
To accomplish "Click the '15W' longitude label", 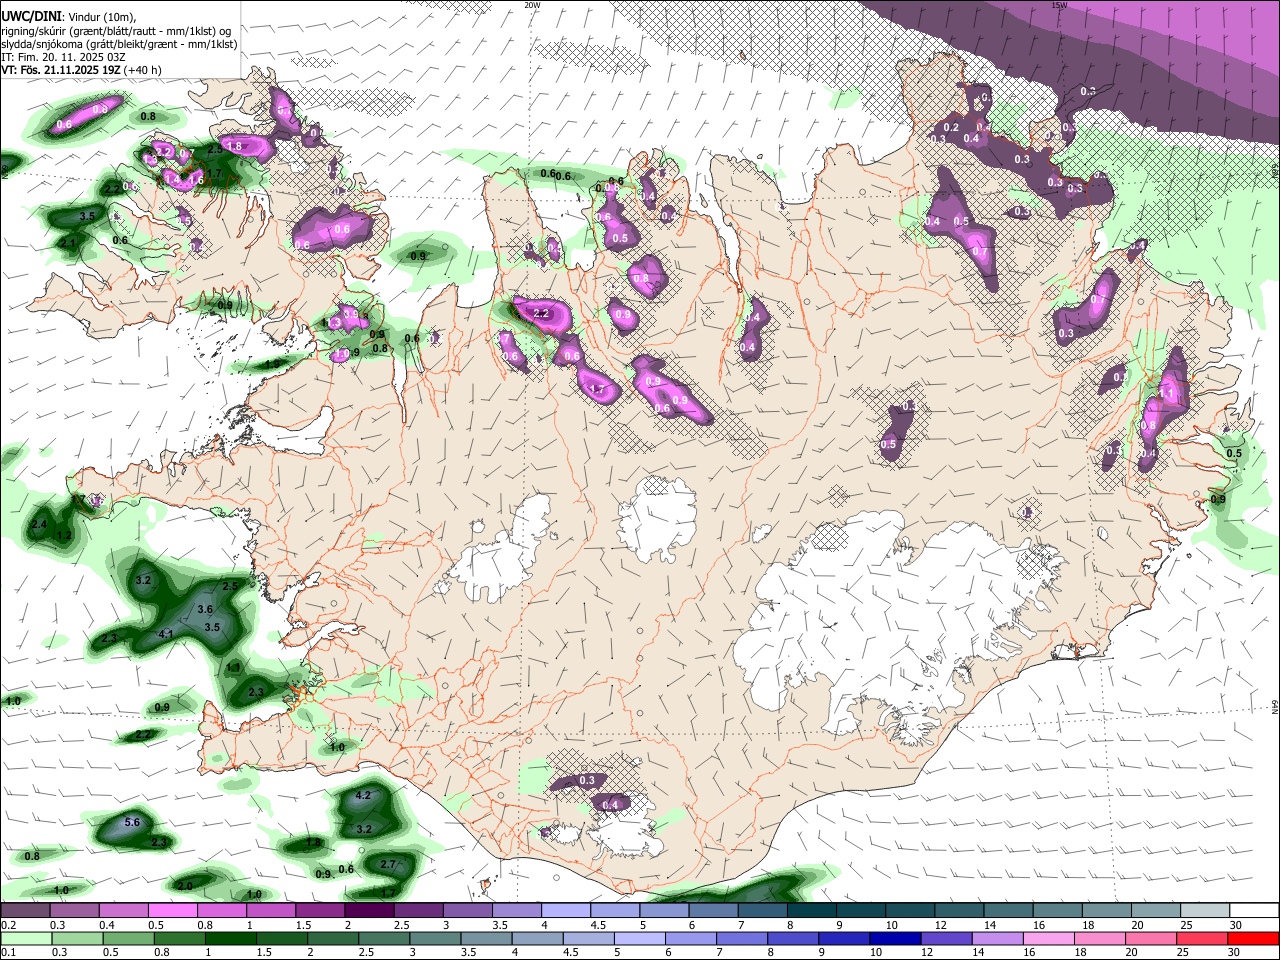I will coord(1059,5).
